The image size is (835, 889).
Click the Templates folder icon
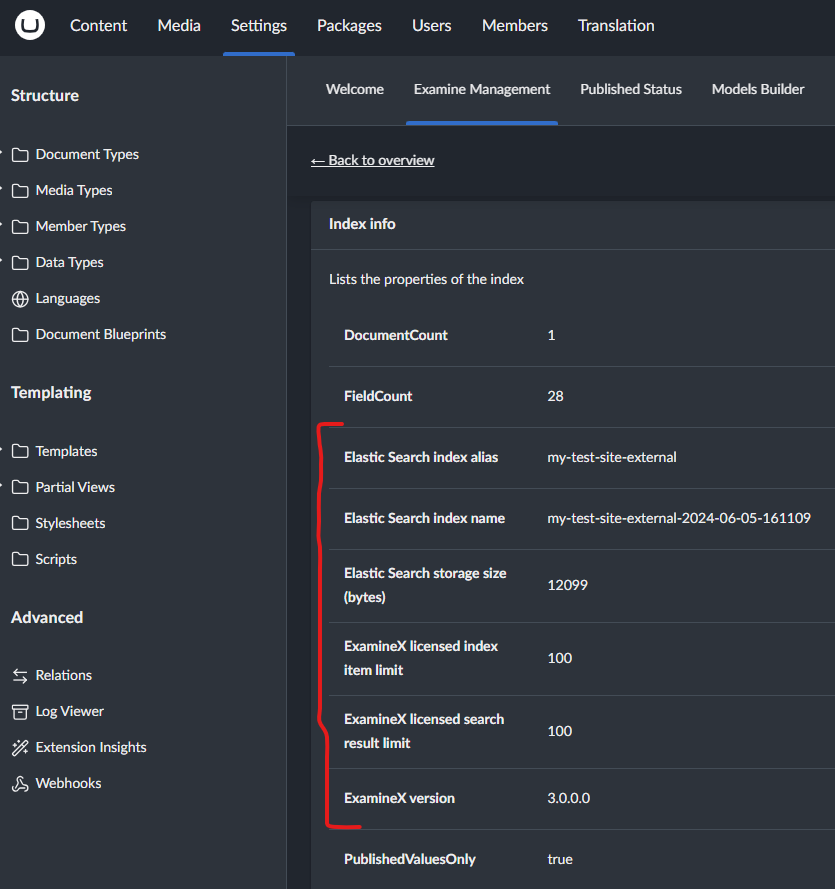(20, 451)
